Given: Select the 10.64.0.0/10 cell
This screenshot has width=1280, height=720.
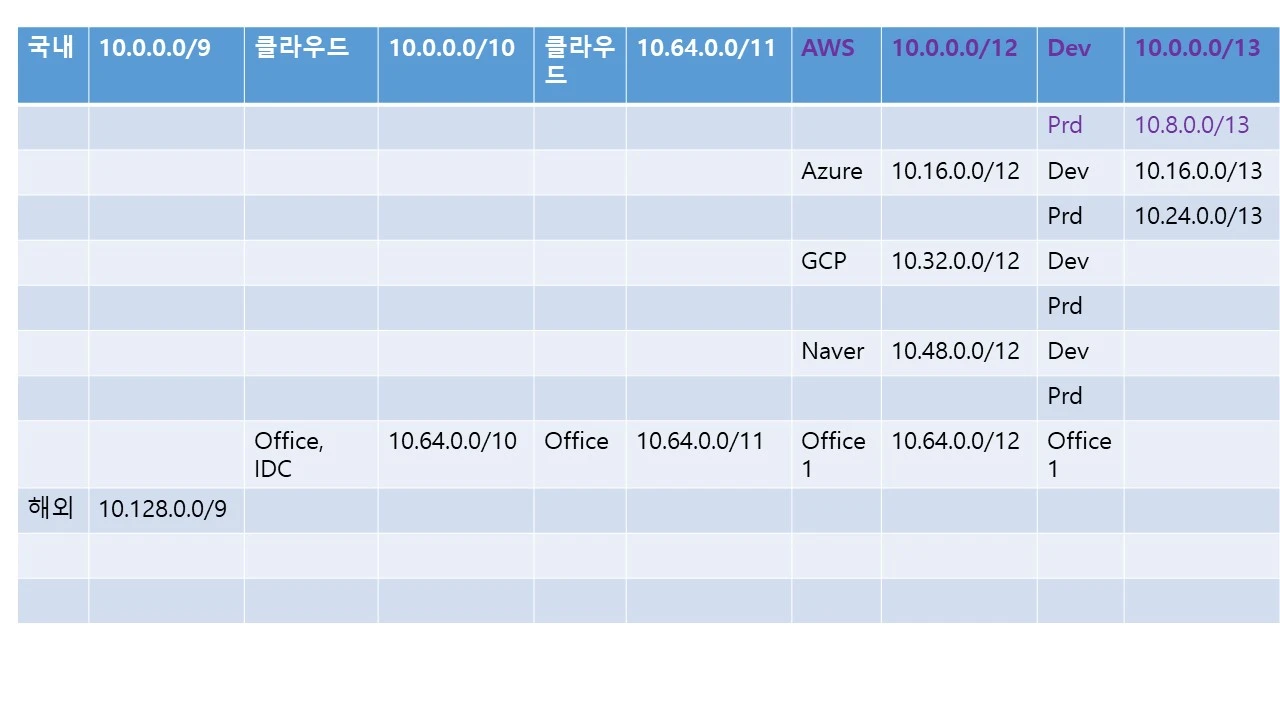Looking at the screenshot, I should point(455,454).
